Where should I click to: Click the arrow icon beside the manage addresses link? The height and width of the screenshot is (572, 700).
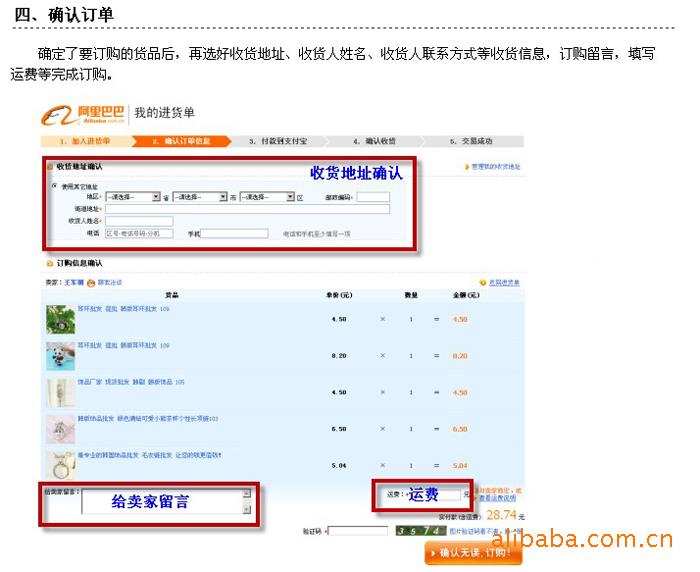point(466,166)
